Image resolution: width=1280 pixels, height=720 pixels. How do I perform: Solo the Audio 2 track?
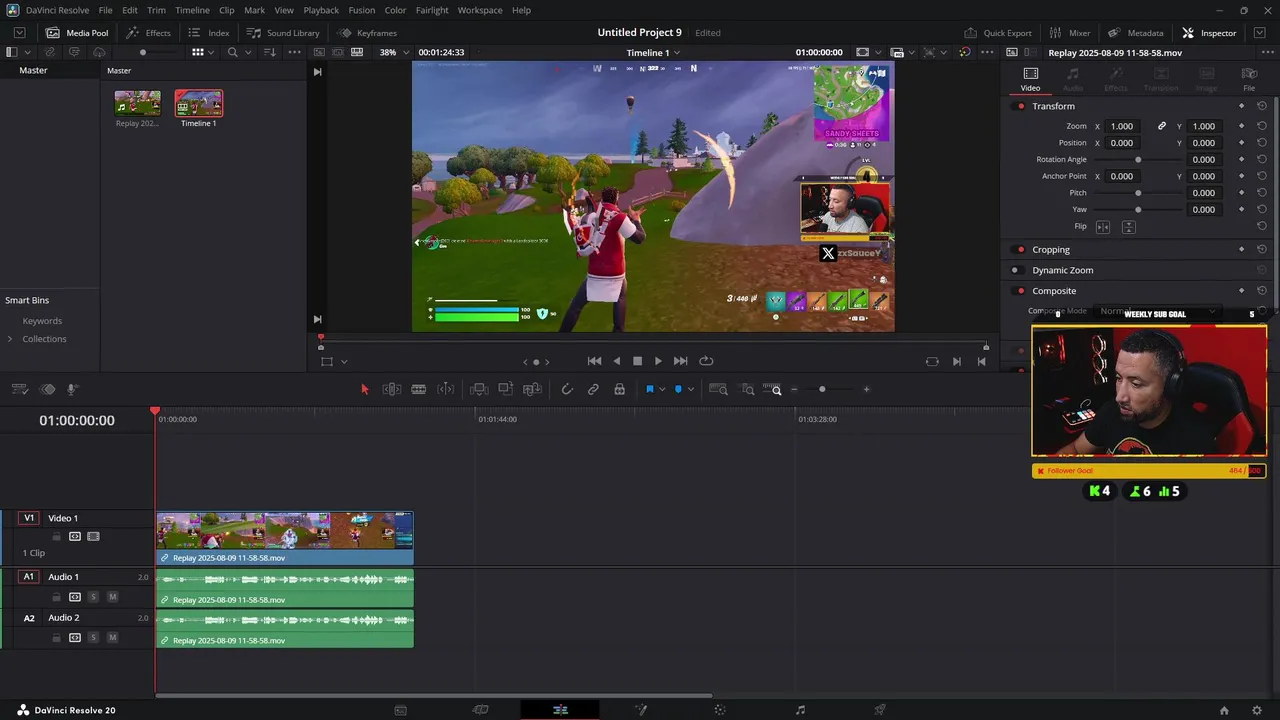pyautogui.click(x=93, y=638)
